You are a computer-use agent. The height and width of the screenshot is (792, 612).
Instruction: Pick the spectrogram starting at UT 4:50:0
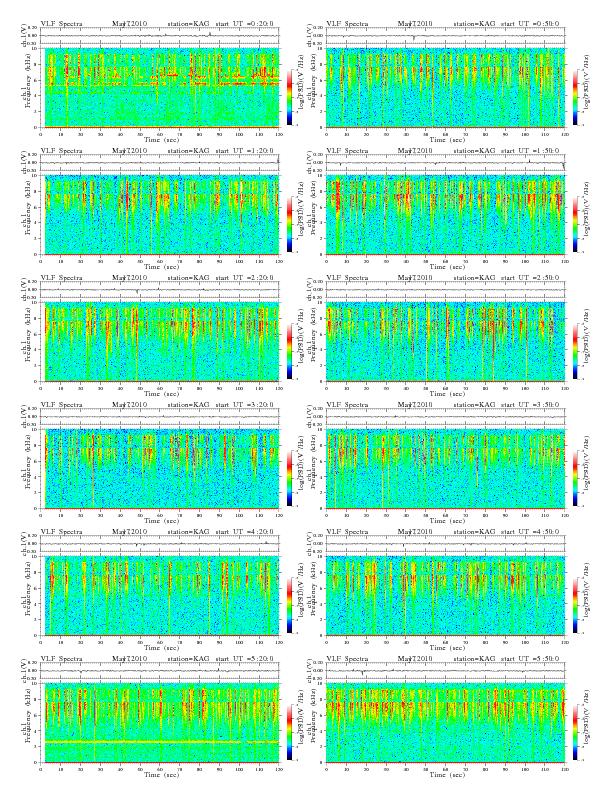[445, 596]
